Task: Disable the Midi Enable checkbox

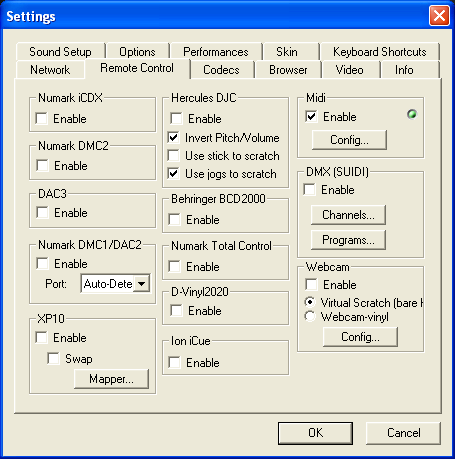Action: [x=311, y=117]
